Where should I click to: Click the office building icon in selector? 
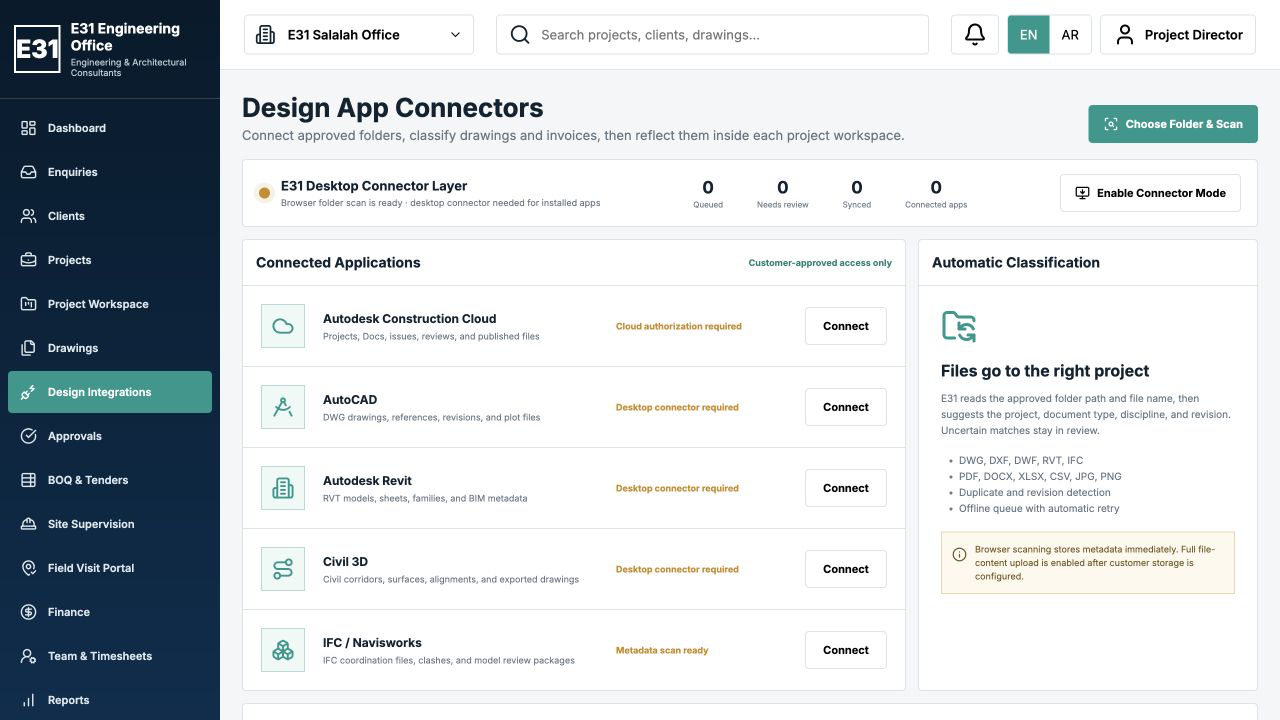[x=266, y=35]
